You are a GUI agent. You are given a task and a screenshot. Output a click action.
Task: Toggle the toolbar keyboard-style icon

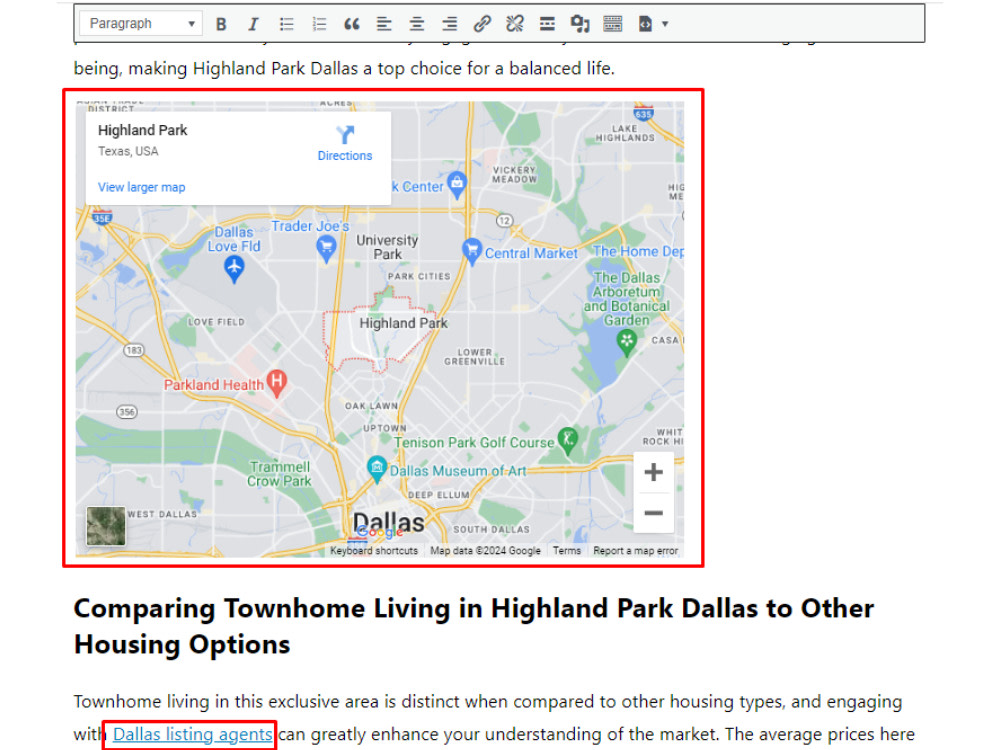(612, 24)
